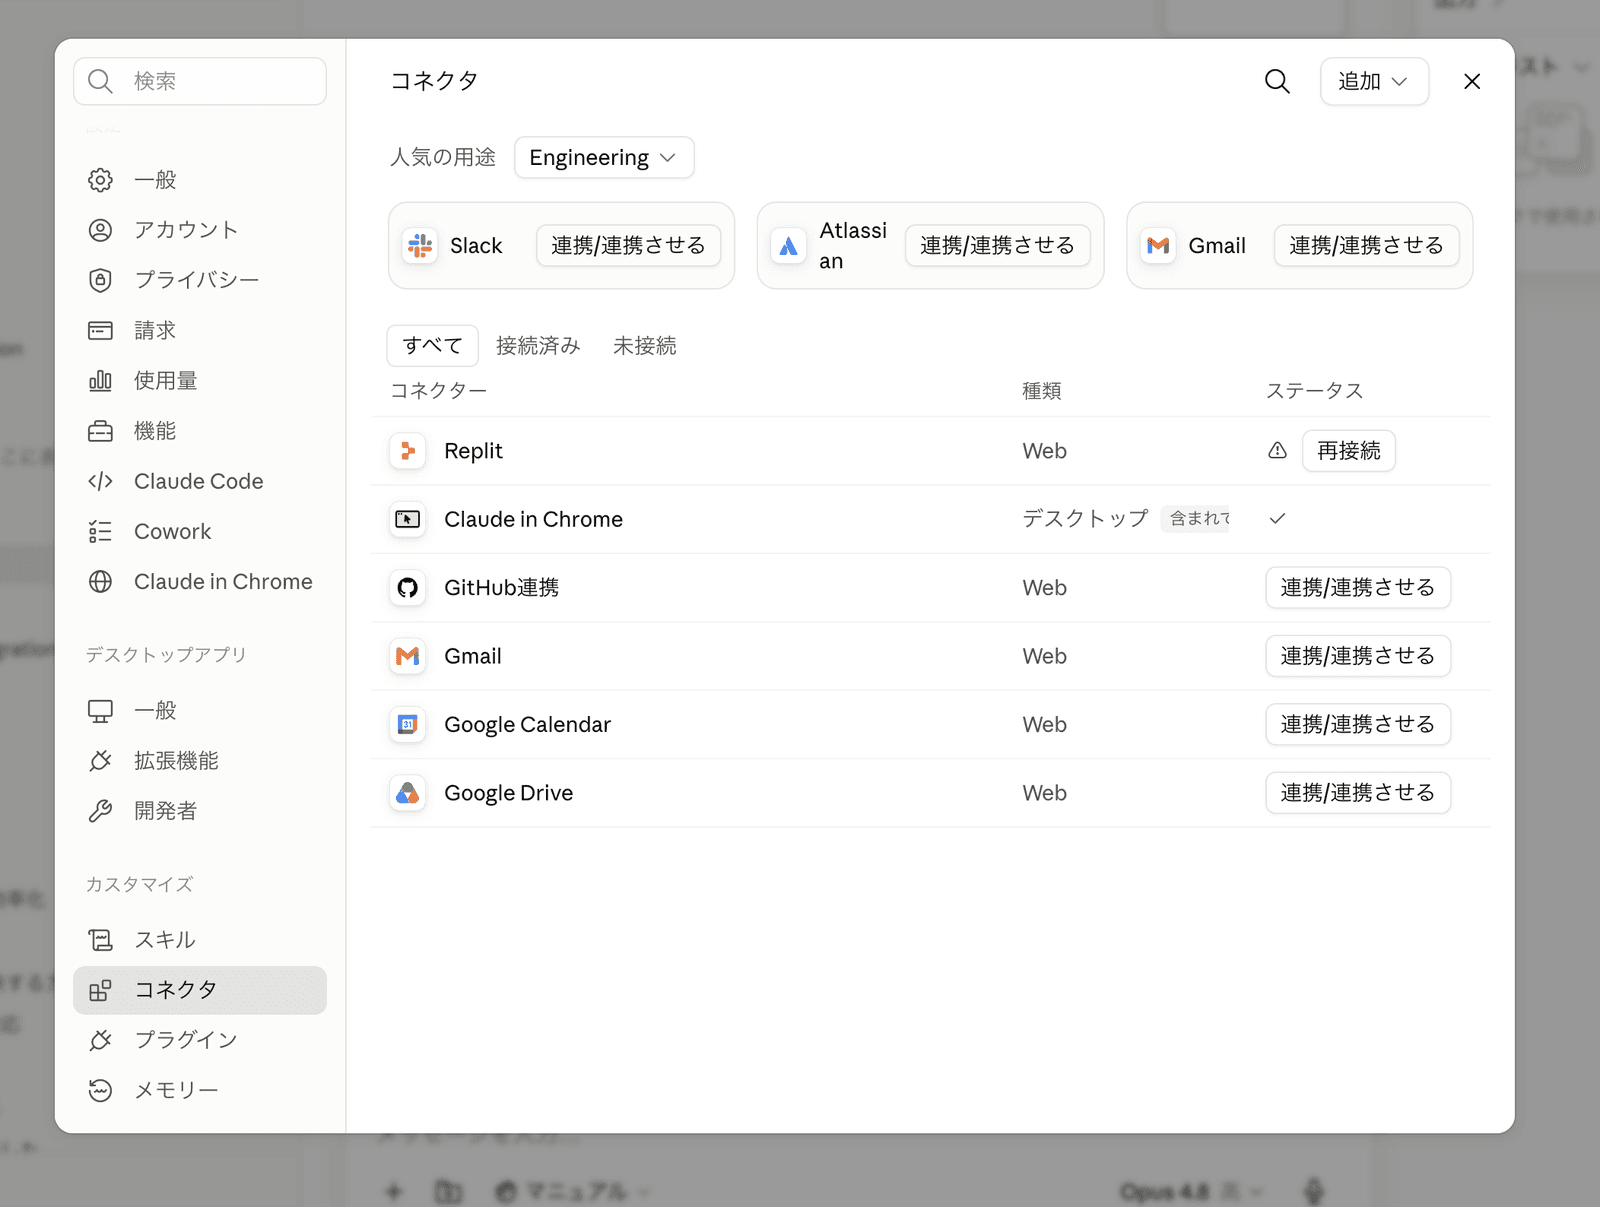Switch to the 未接続 tab
1600x1207 pixels.
pyautogui.click(x=645, y=345)
